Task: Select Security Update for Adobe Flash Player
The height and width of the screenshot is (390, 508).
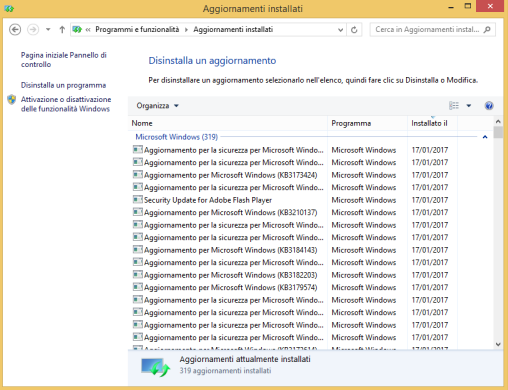Action: pos(208,200)
